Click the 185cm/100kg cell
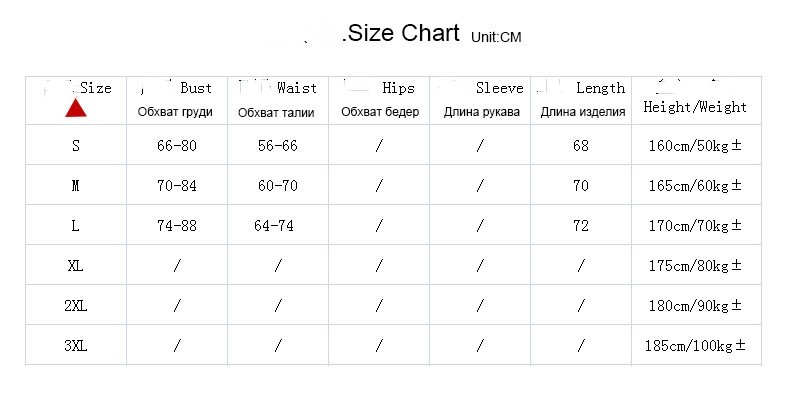The height and width of the screenshot is (394, 790). coord(695,346)
